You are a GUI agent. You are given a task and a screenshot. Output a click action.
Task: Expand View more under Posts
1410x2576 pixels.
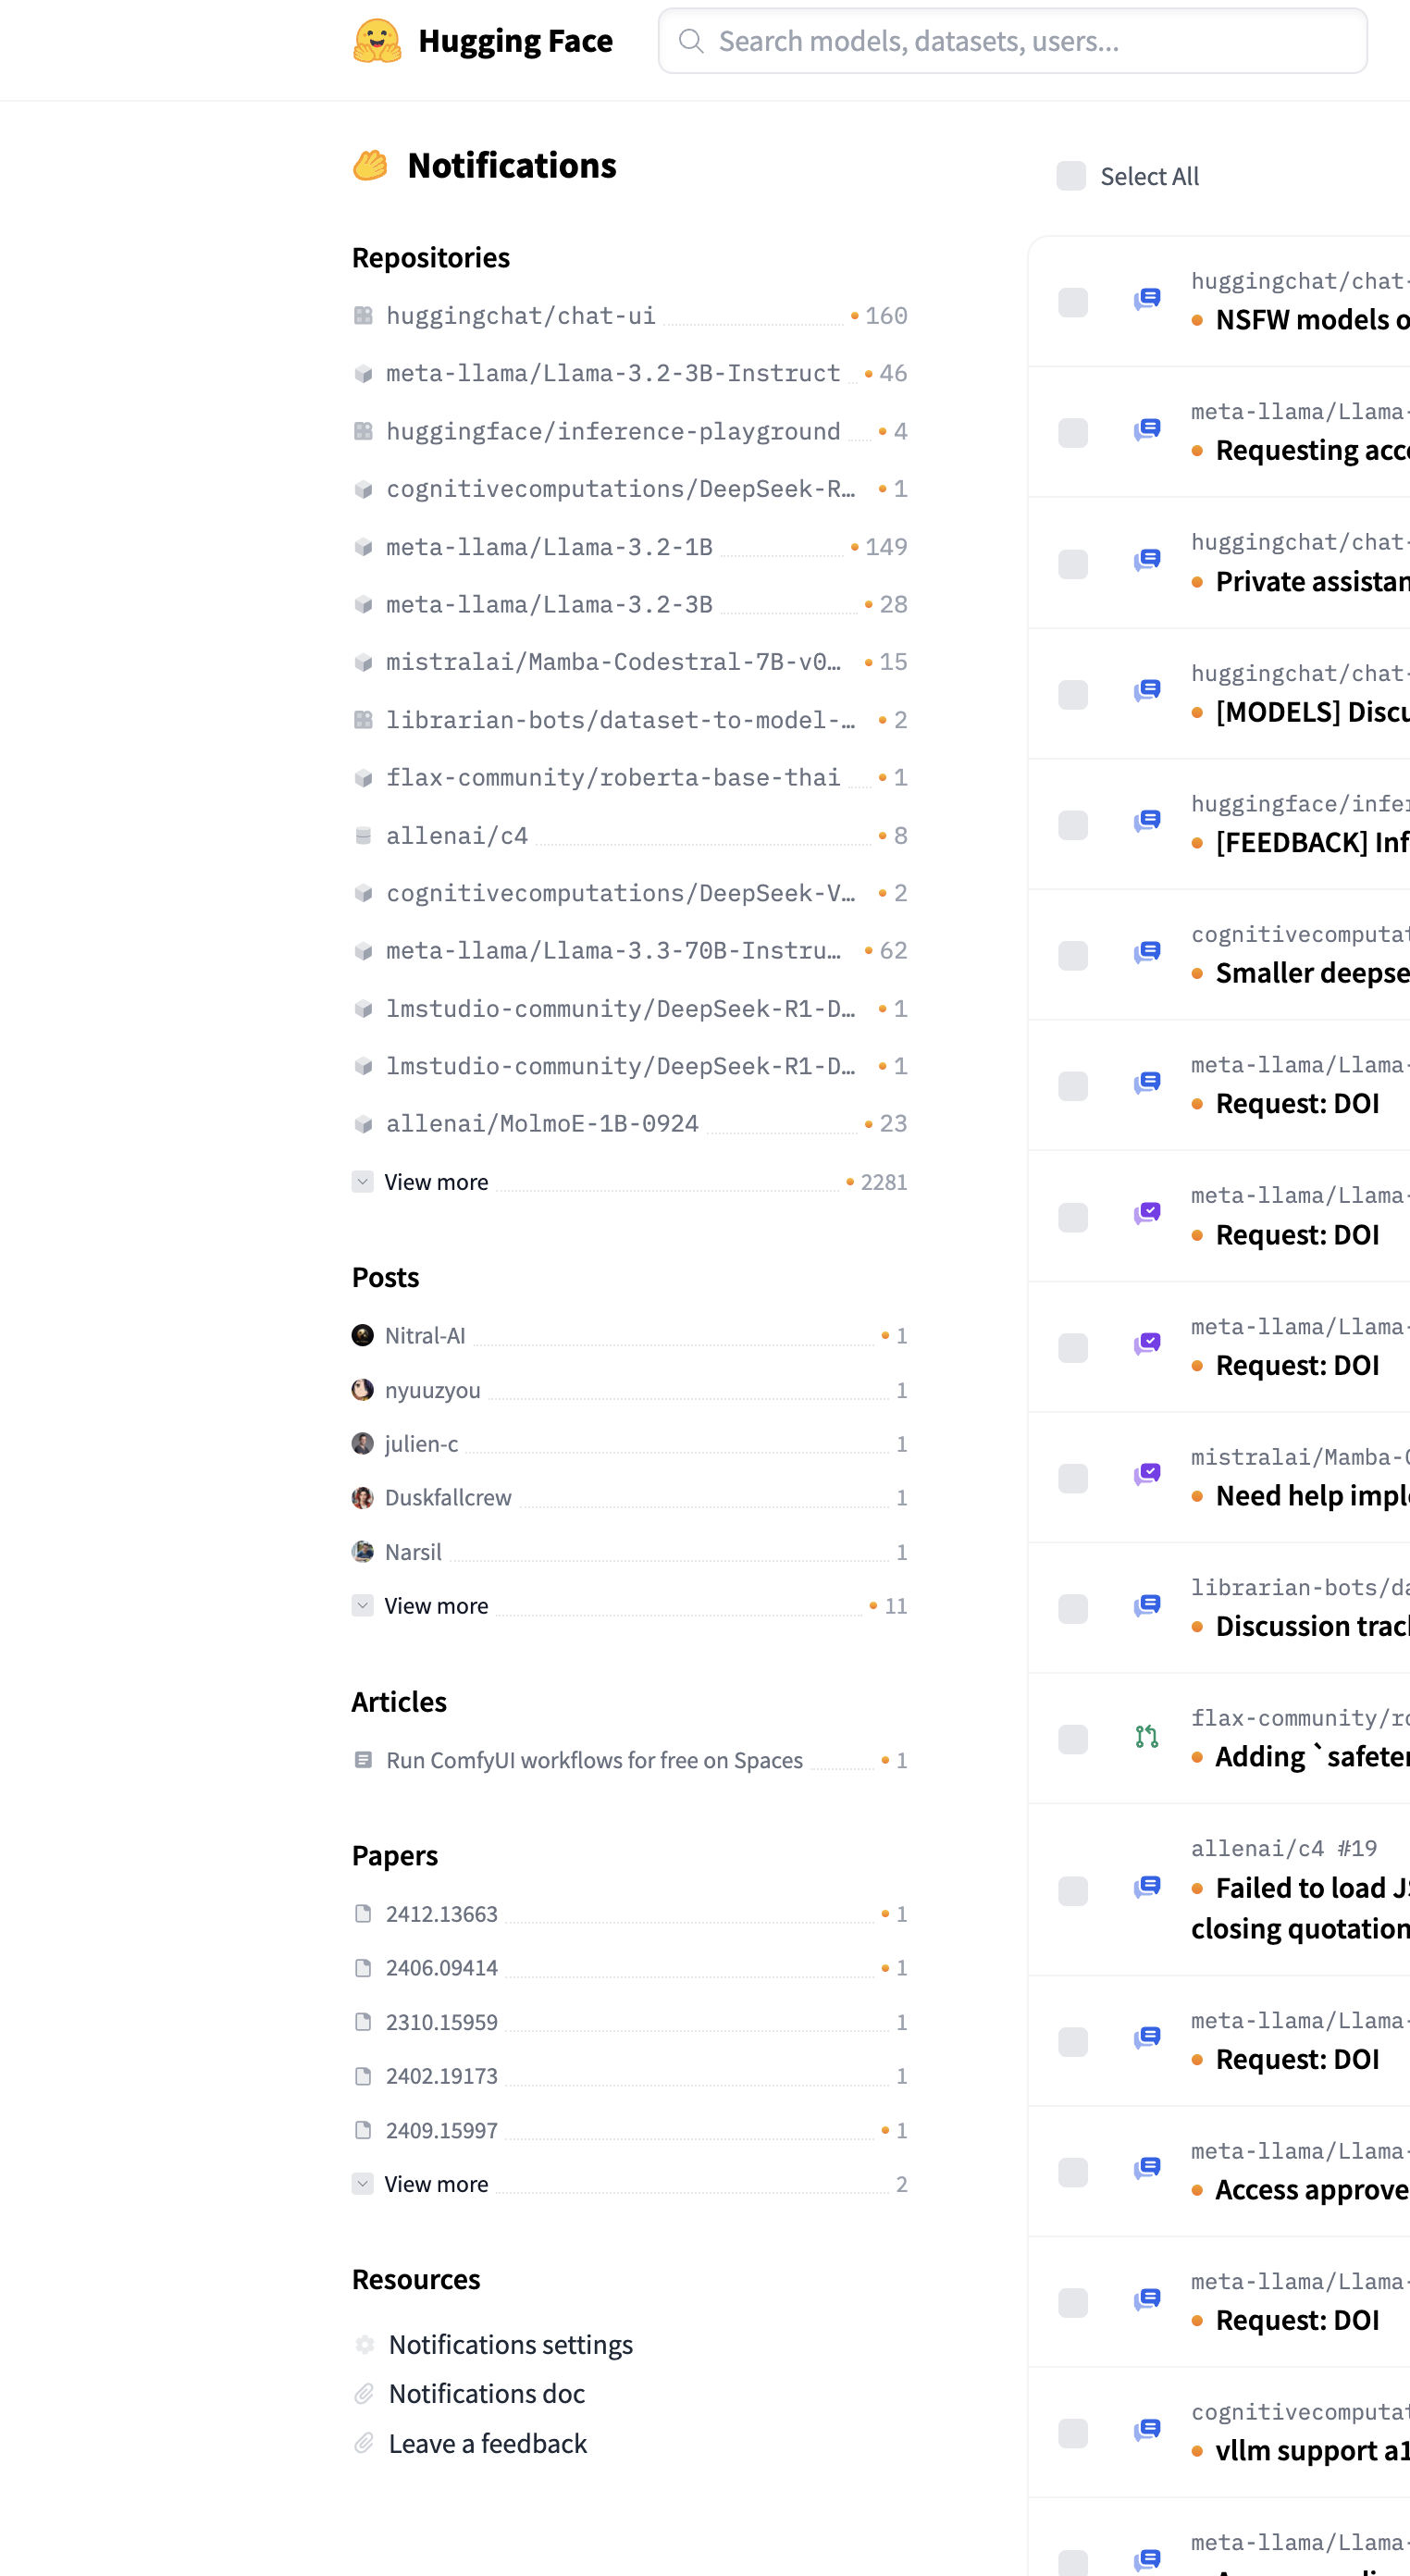436,1605
